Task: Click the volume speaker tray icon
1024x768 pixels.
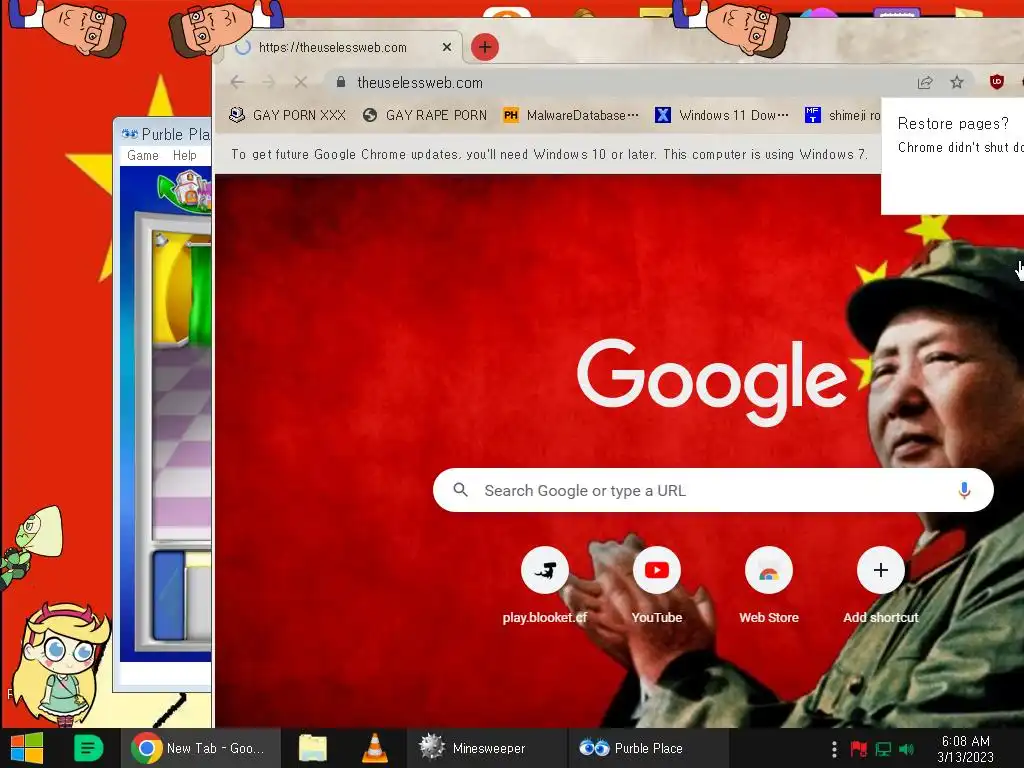Action: point(907,749)
